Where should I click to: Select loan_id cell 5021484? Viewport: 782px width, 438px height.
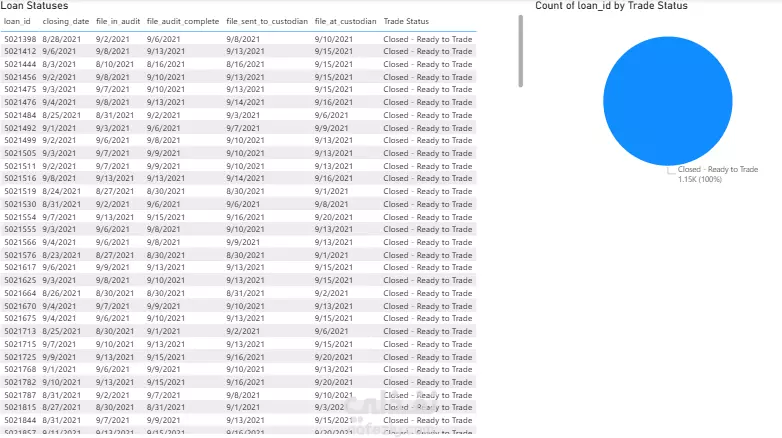pyautogui.click(x=20, y=115)
